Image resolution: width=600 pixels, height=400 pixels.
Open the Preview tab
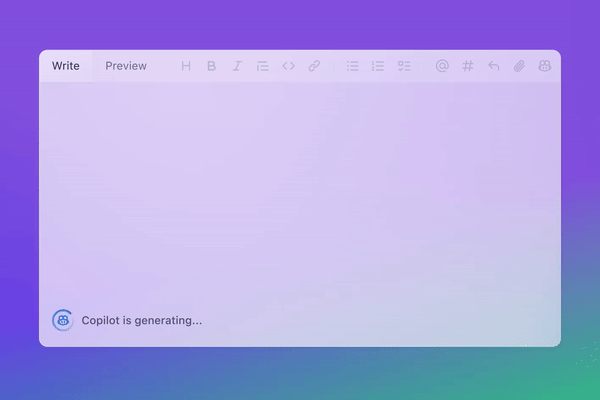pos(126,66)
